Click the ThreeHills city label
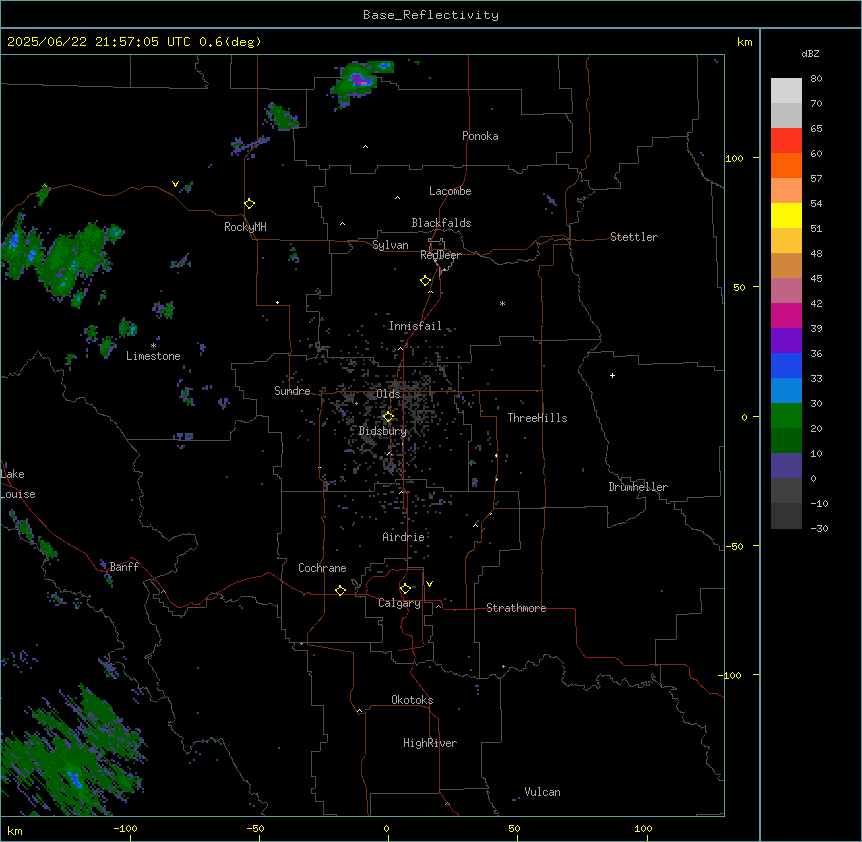Viewport: 862px width, 842px height. pyautogui.click(x=537, y=418)
